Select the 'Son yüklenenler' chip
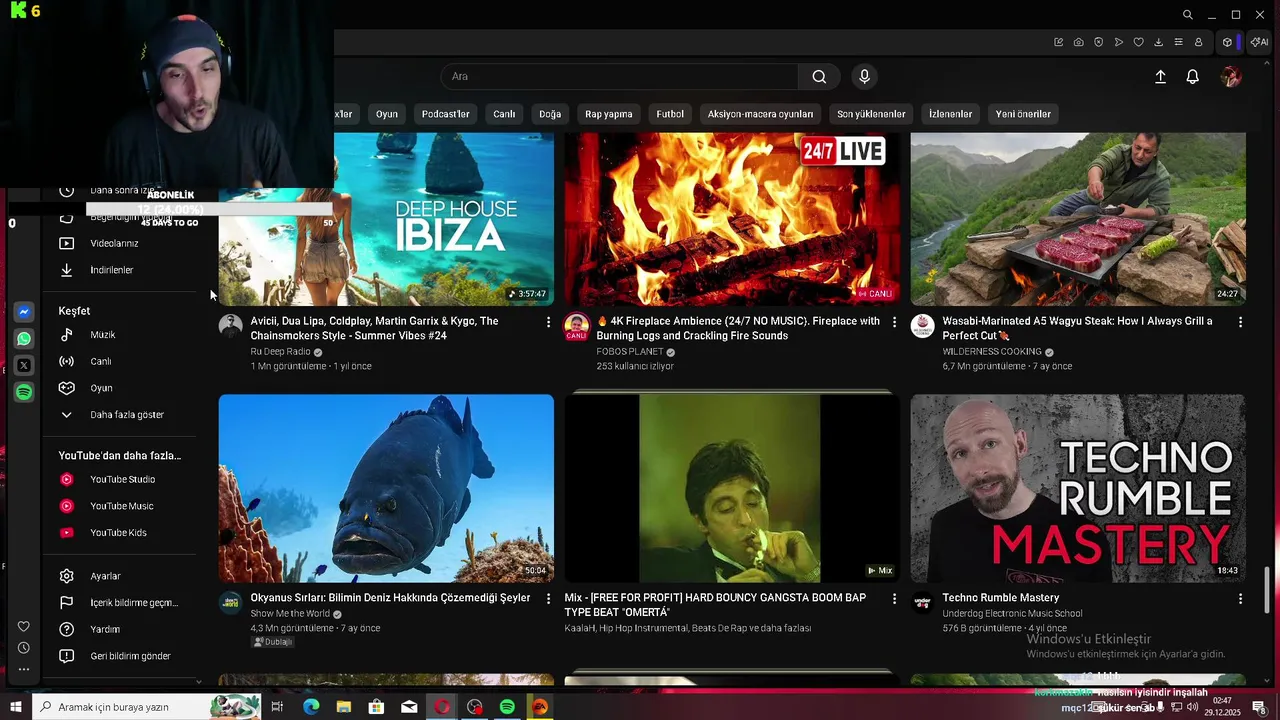The width and height of the screenshot is (1280, 720). [871, 114]
